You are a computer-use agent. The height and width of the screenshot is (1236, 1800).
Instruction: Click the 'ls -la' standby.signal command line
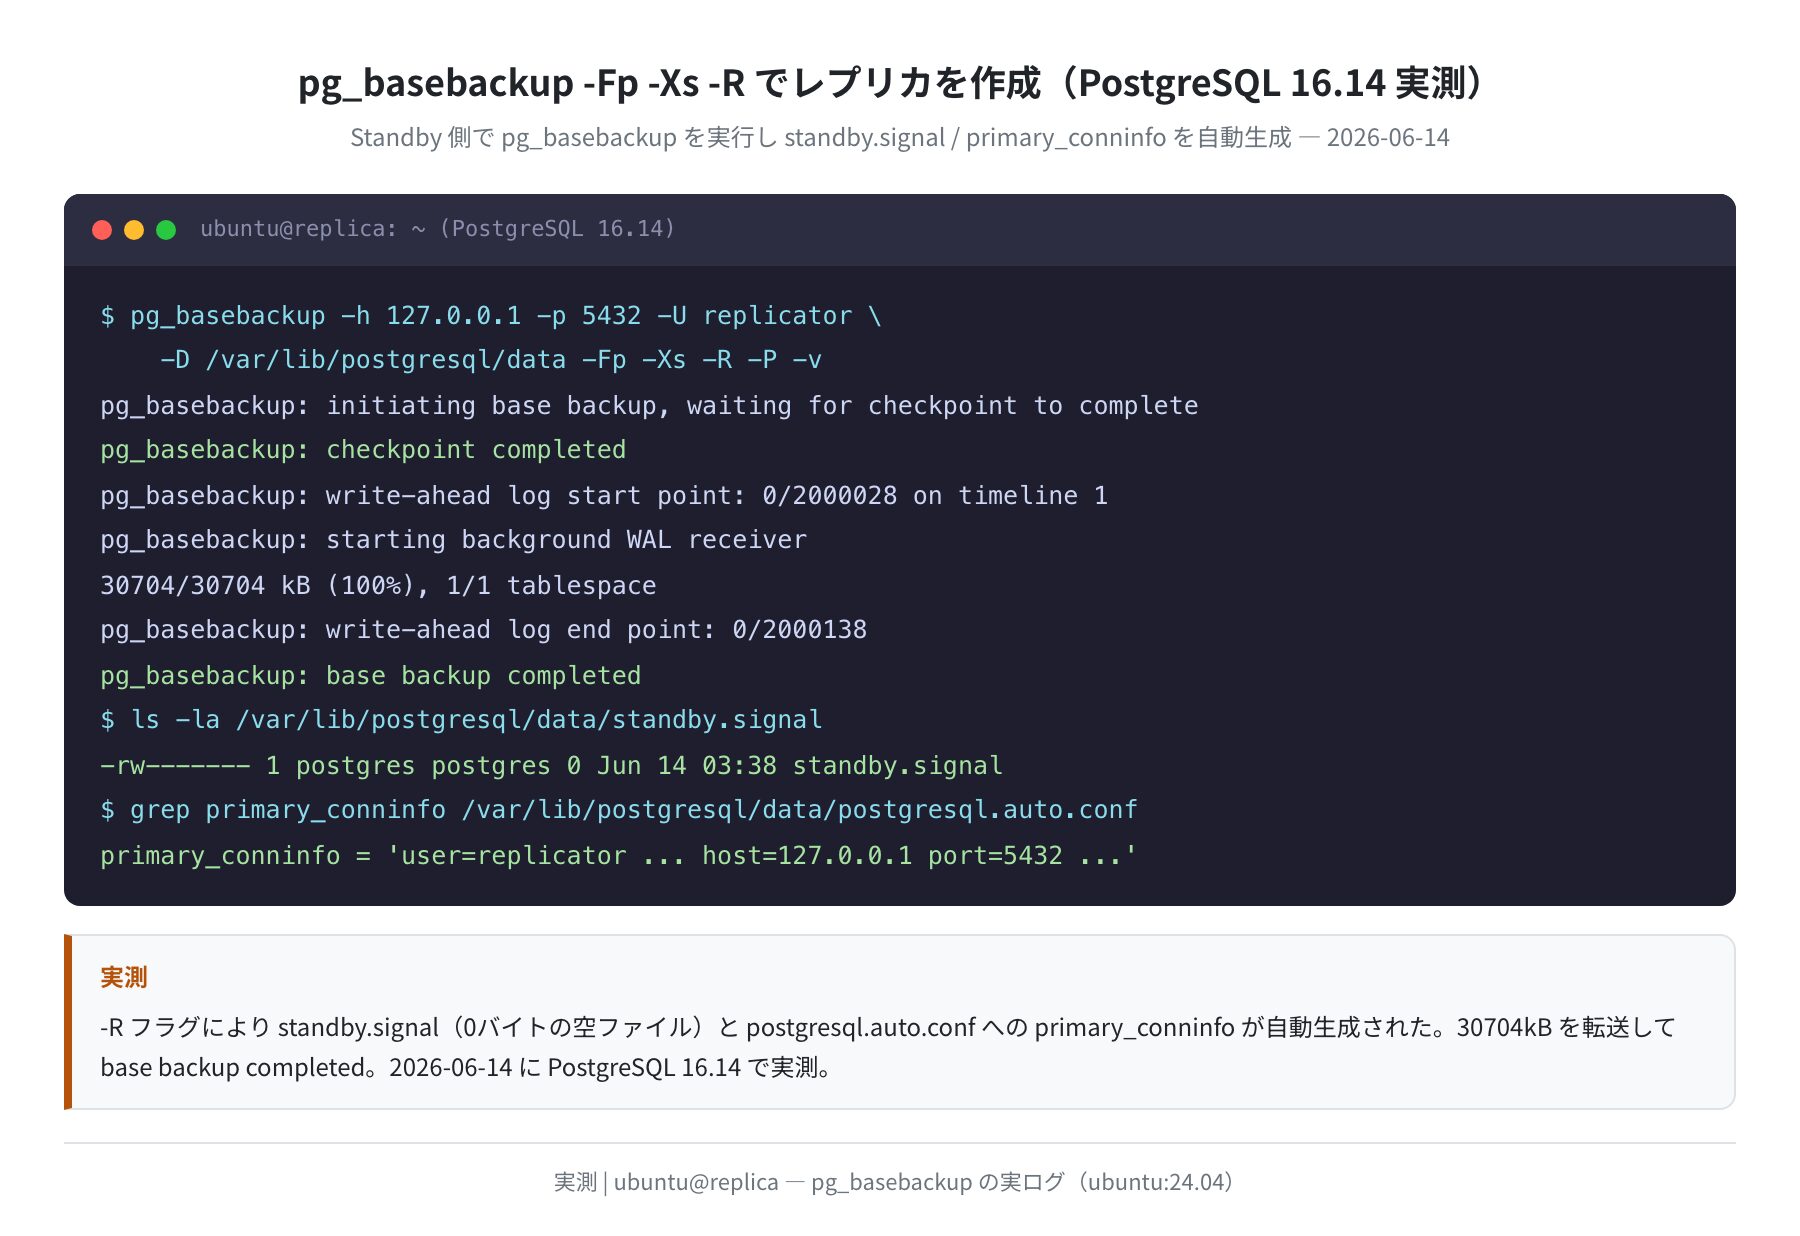pyautogui.click(x=461, y=720)
